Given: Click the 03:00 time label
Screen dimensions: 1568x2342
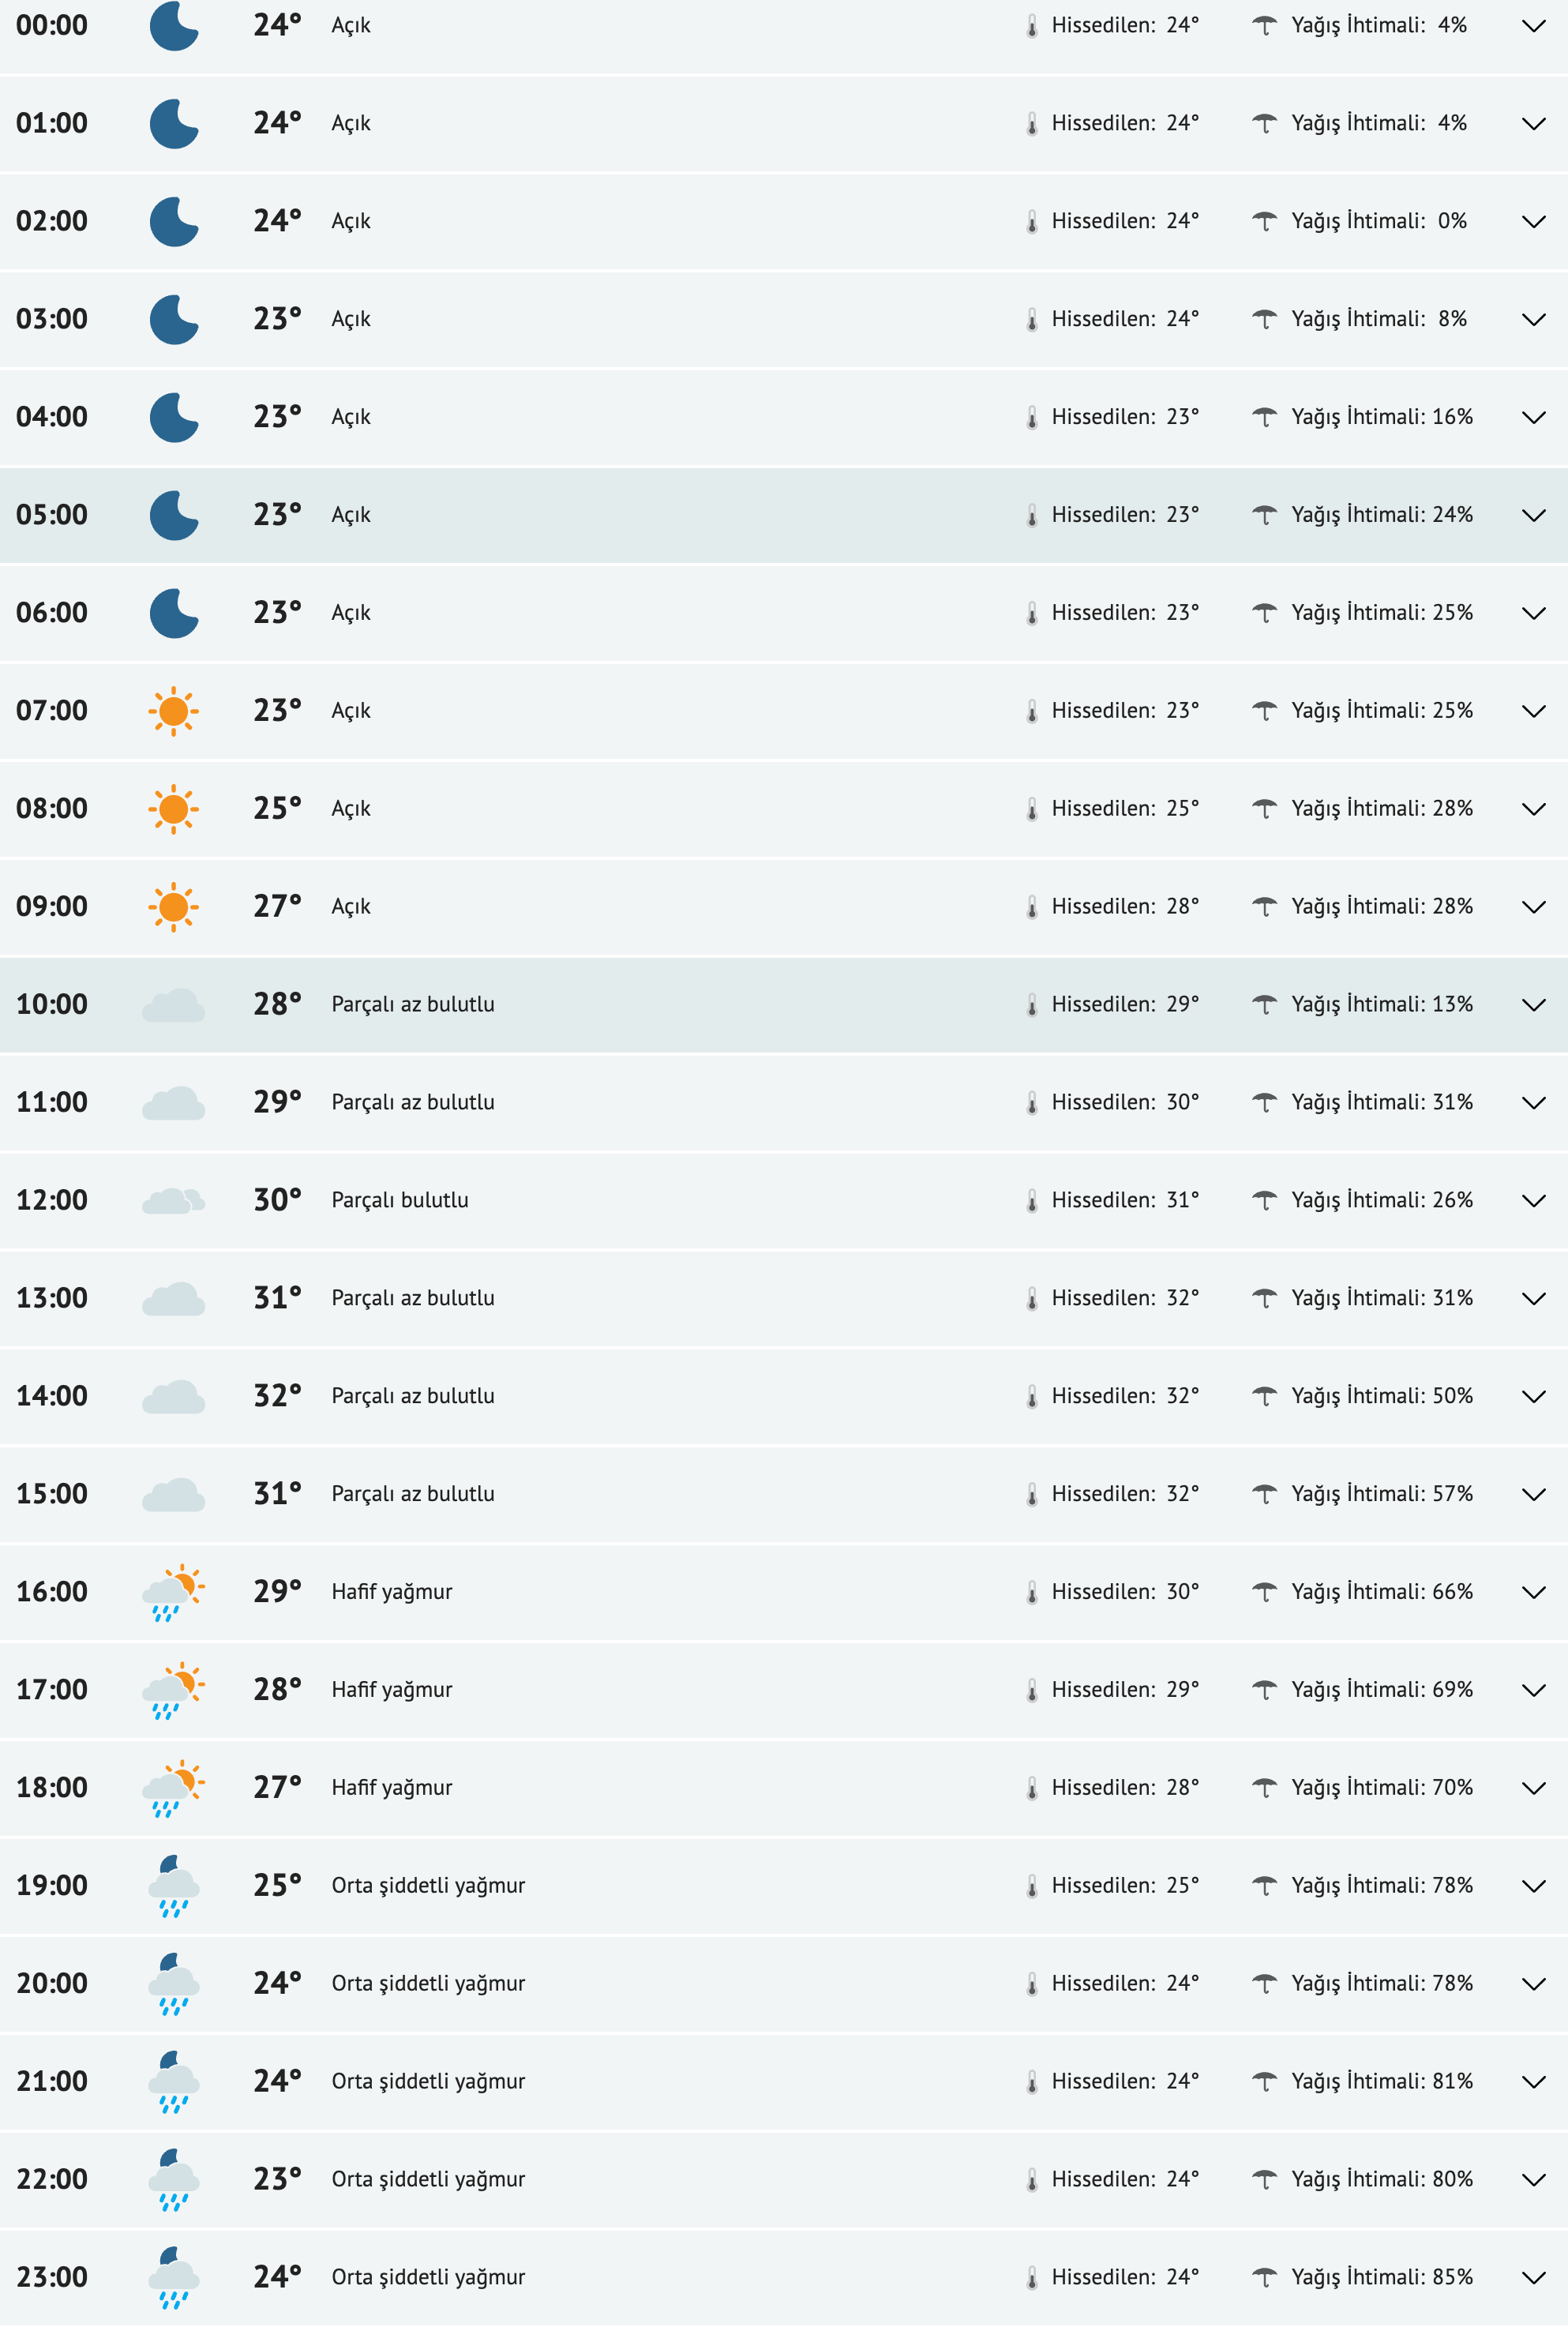Looking at the screenshot, I should [52, 319].
